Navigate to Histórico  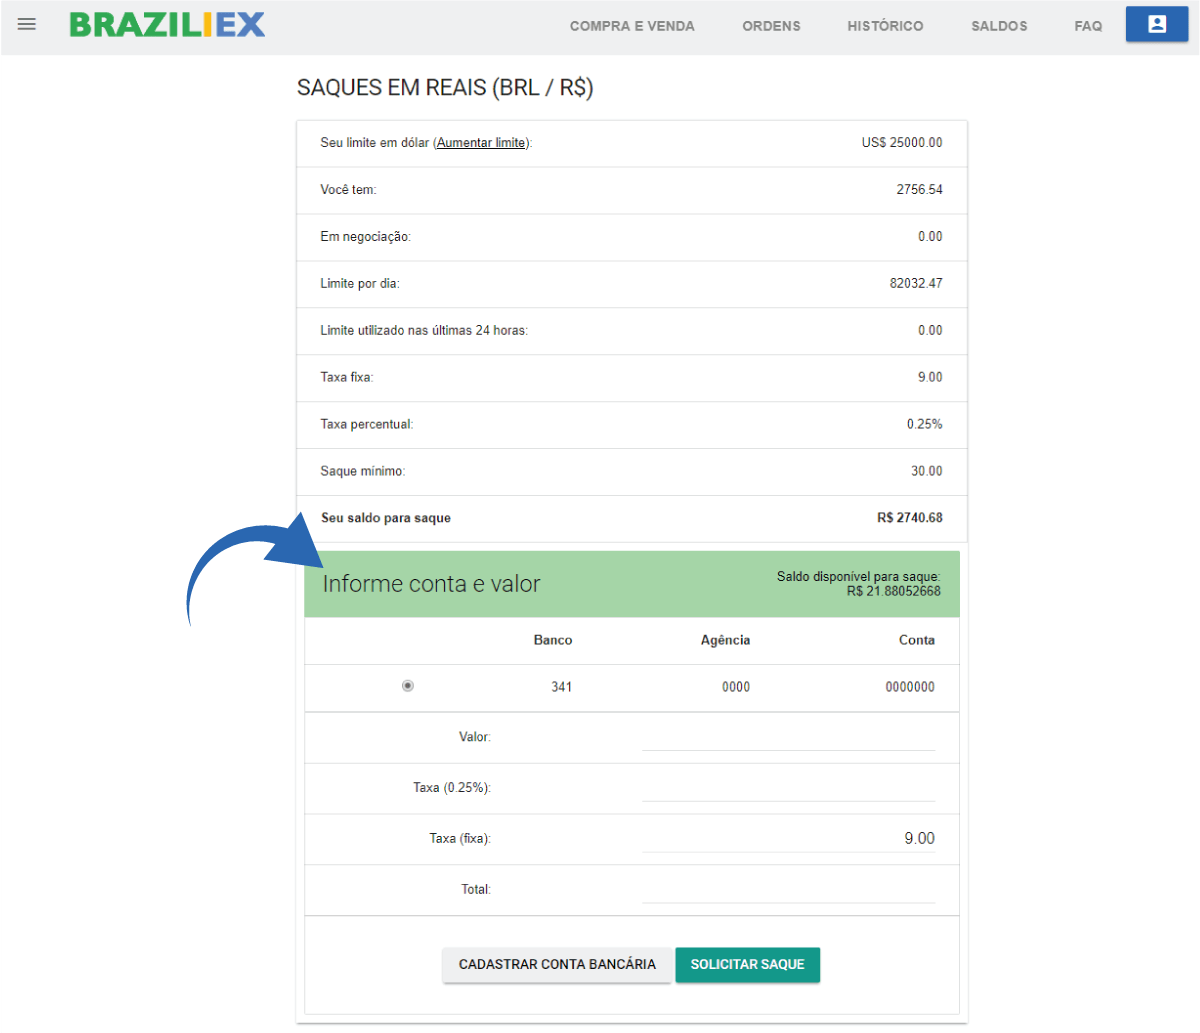pyautogui.click(x=885, y=26)
